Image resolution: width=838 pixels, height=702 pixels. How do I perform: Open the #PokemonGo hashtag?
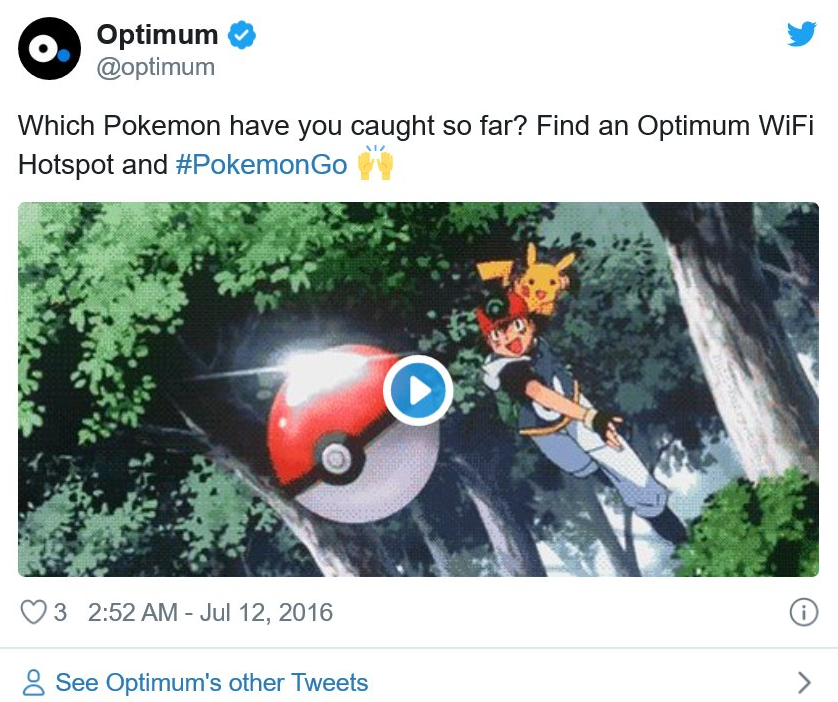[x=261, y=165]
